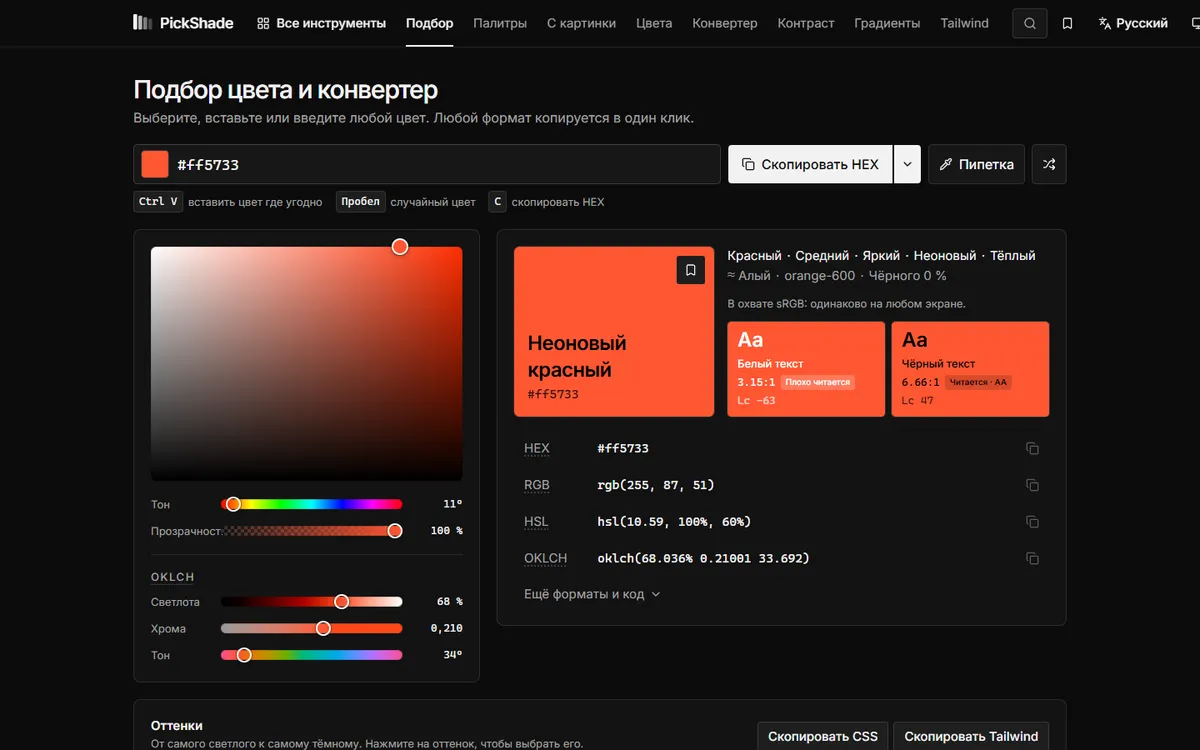Click the C shortcut key hint
This screenshot has height=750, width=1200.
click(497, 201)
